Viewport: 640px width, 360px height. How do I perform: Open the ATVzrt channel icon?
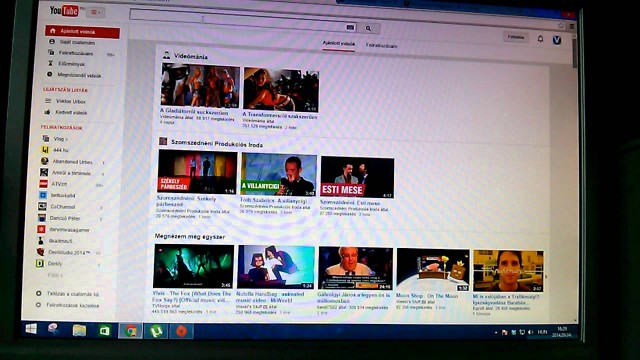pos(43,184)
